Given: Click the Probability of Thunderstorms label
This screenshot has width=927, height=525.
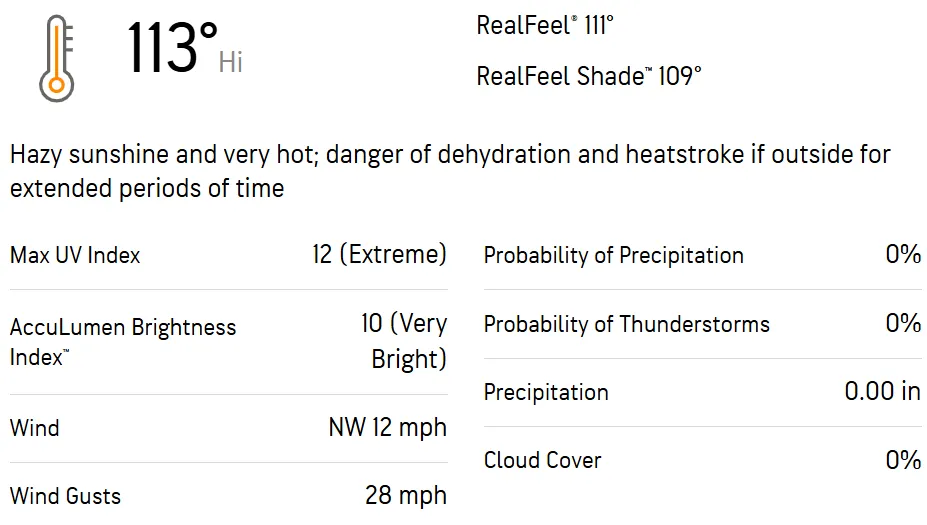Looking at the screenshot, I should (x=626, y=324).
